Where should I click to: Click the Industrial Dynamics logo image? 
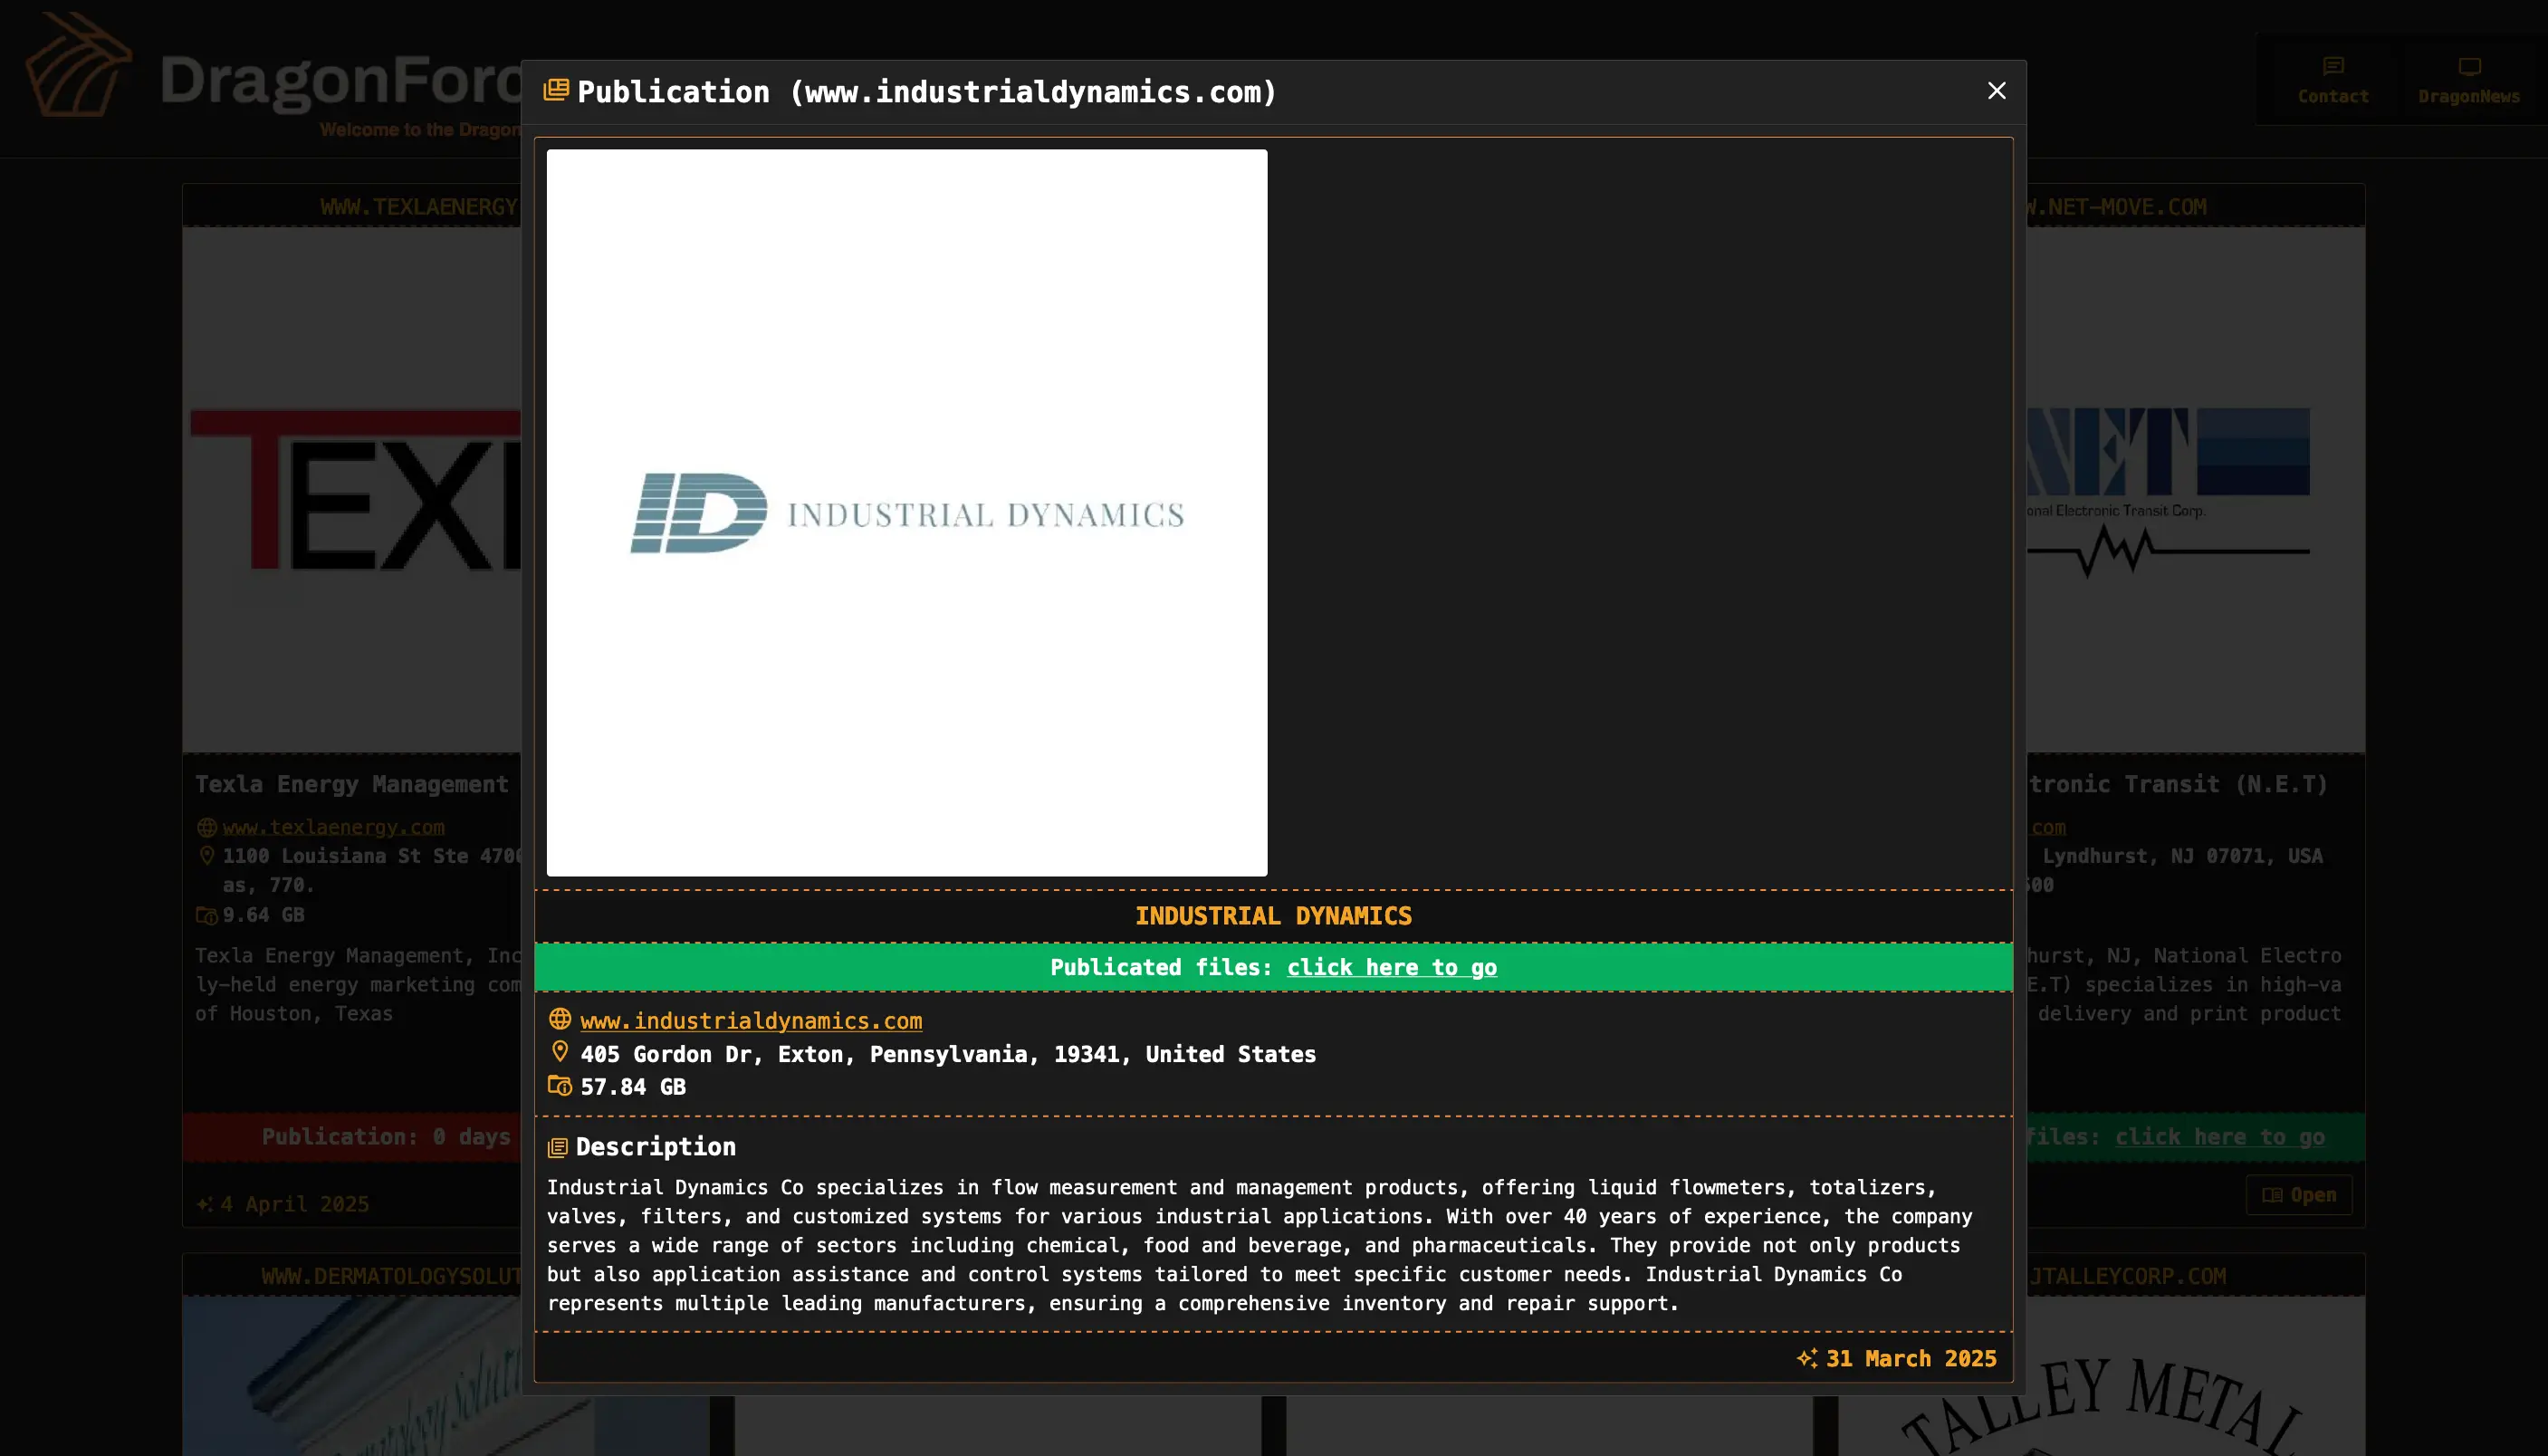tap(906, 513)
